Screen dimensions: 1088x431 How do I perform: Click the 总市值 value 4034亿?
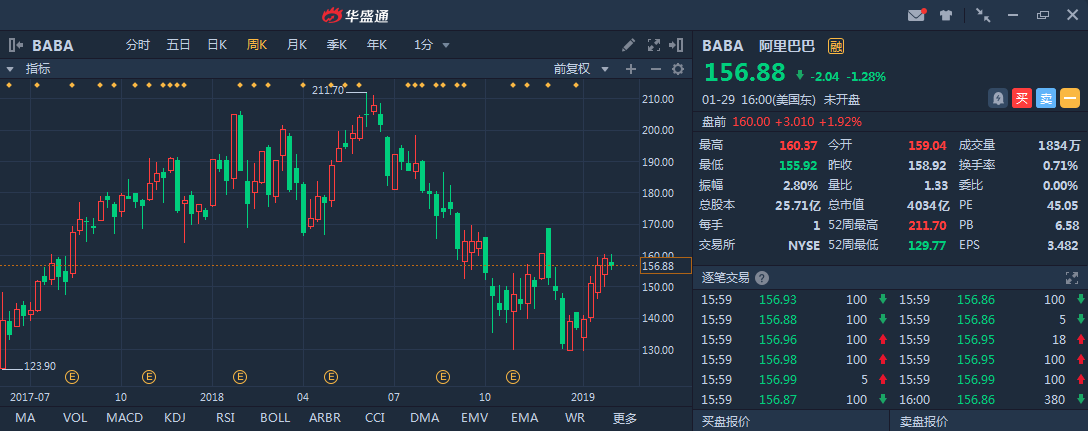pos(928,205)
